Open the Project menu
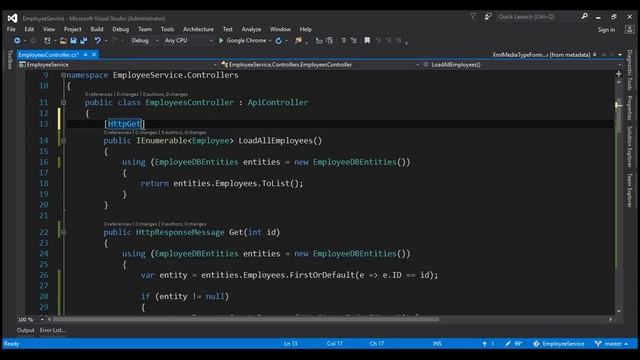640x360 pixels. pyautogui.click(x=73, y=29)
